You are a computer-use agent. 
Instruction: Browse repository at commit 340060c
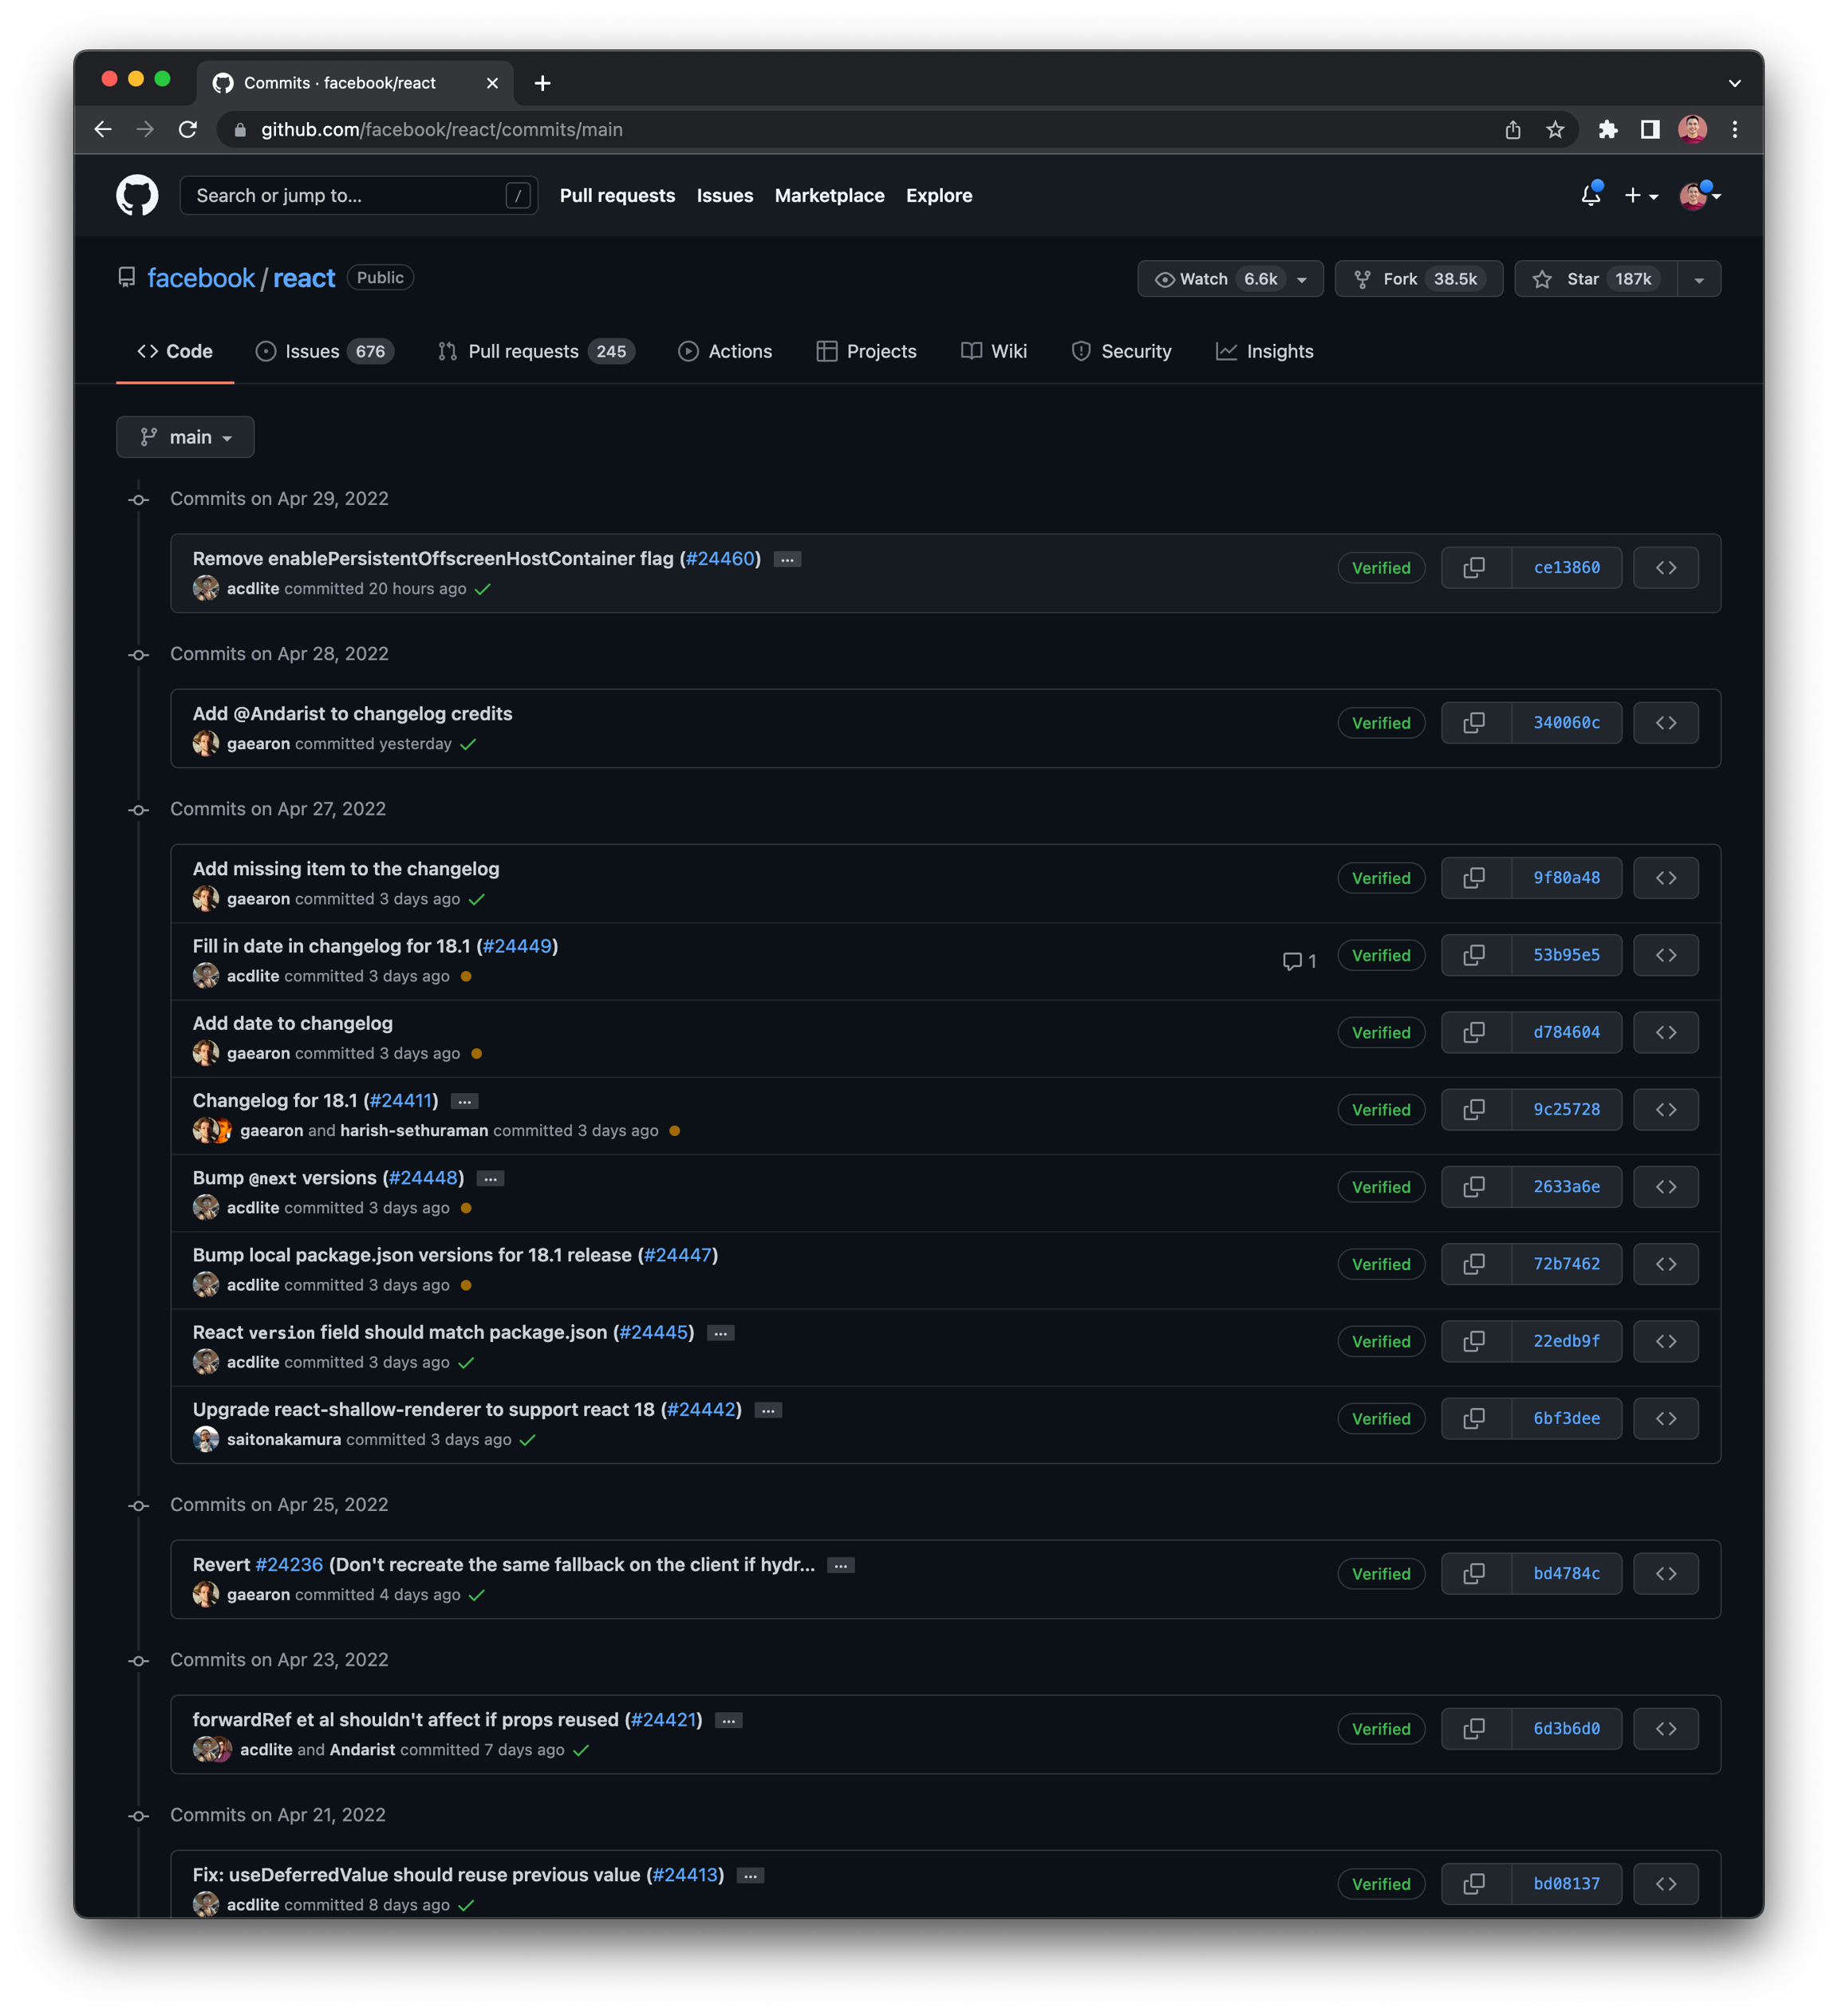[1665, 723]
